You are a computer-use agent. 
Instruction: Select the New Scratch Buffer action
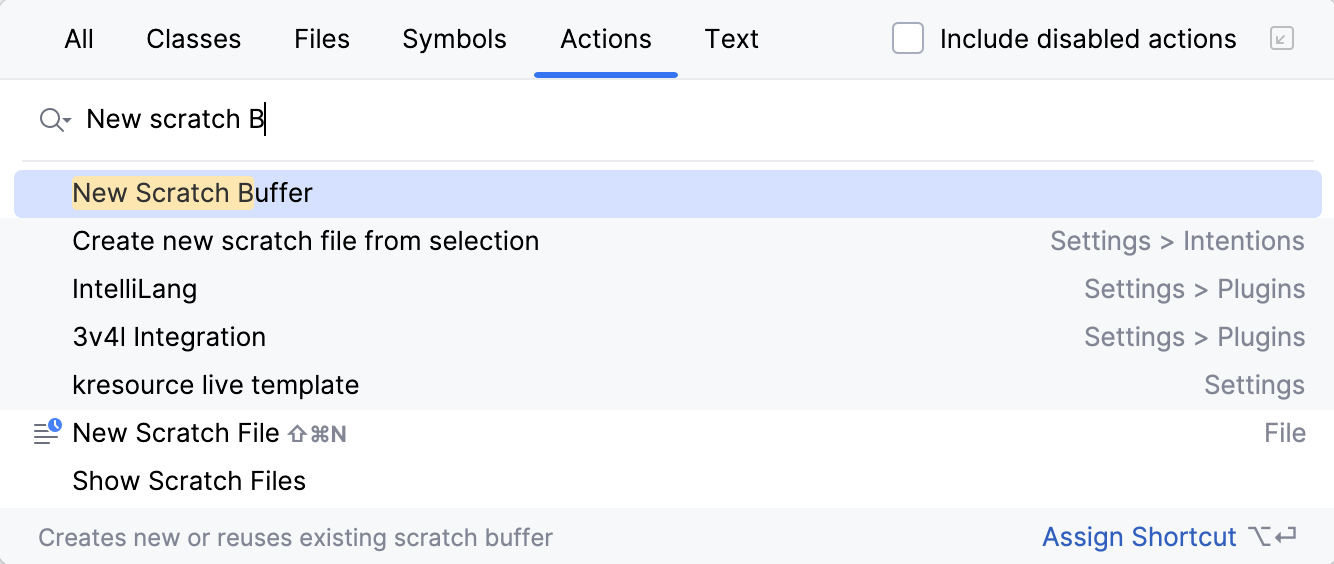pyautogui.click(x=193, y=193)
